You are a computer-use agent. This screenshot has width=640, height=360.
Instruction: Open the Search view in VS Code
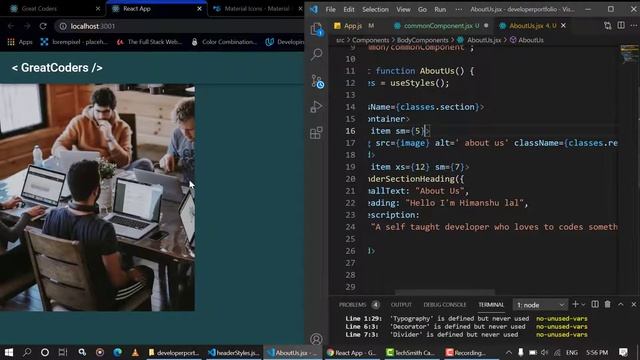tap(317, 54)
